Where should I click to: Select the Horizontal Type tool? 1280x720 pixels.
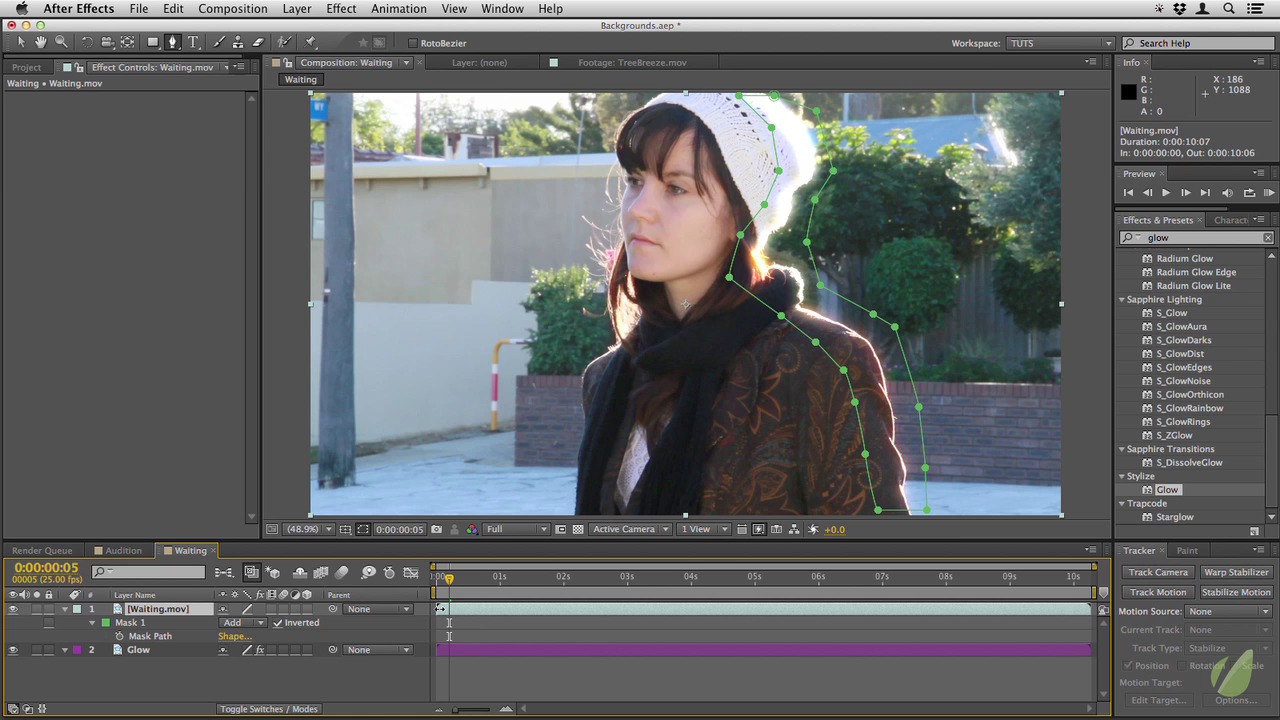(193, 42)
